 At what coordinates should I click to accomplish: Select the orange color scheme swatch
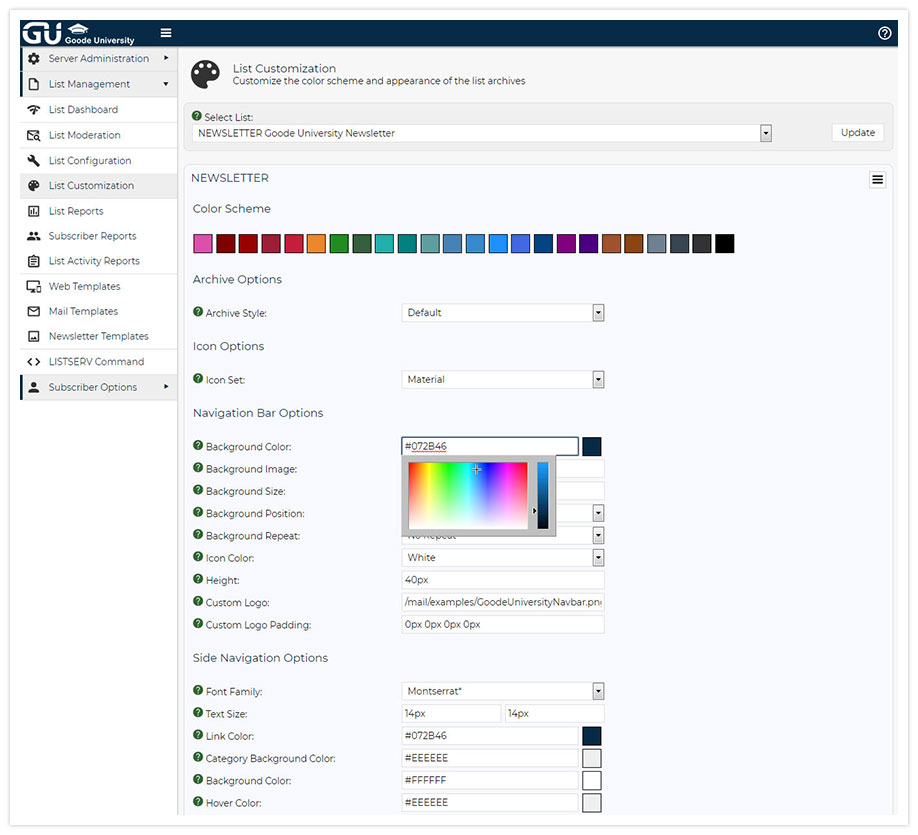[x=316, y=244]
